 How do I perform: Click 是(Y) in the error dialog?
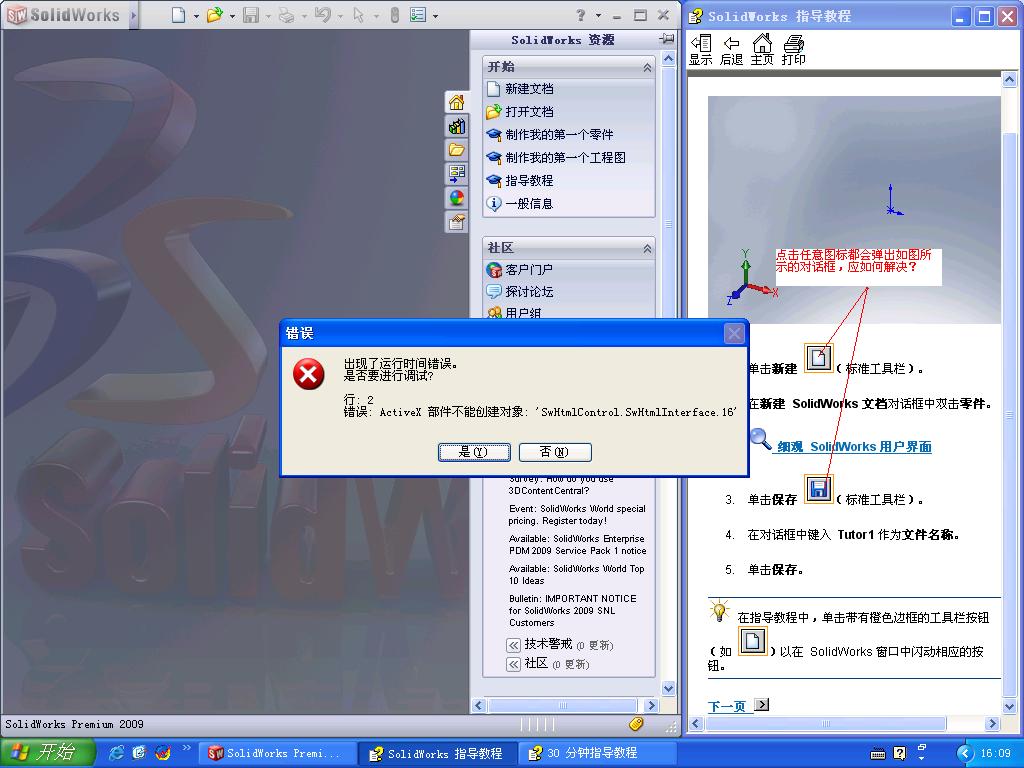pos(474,452)
